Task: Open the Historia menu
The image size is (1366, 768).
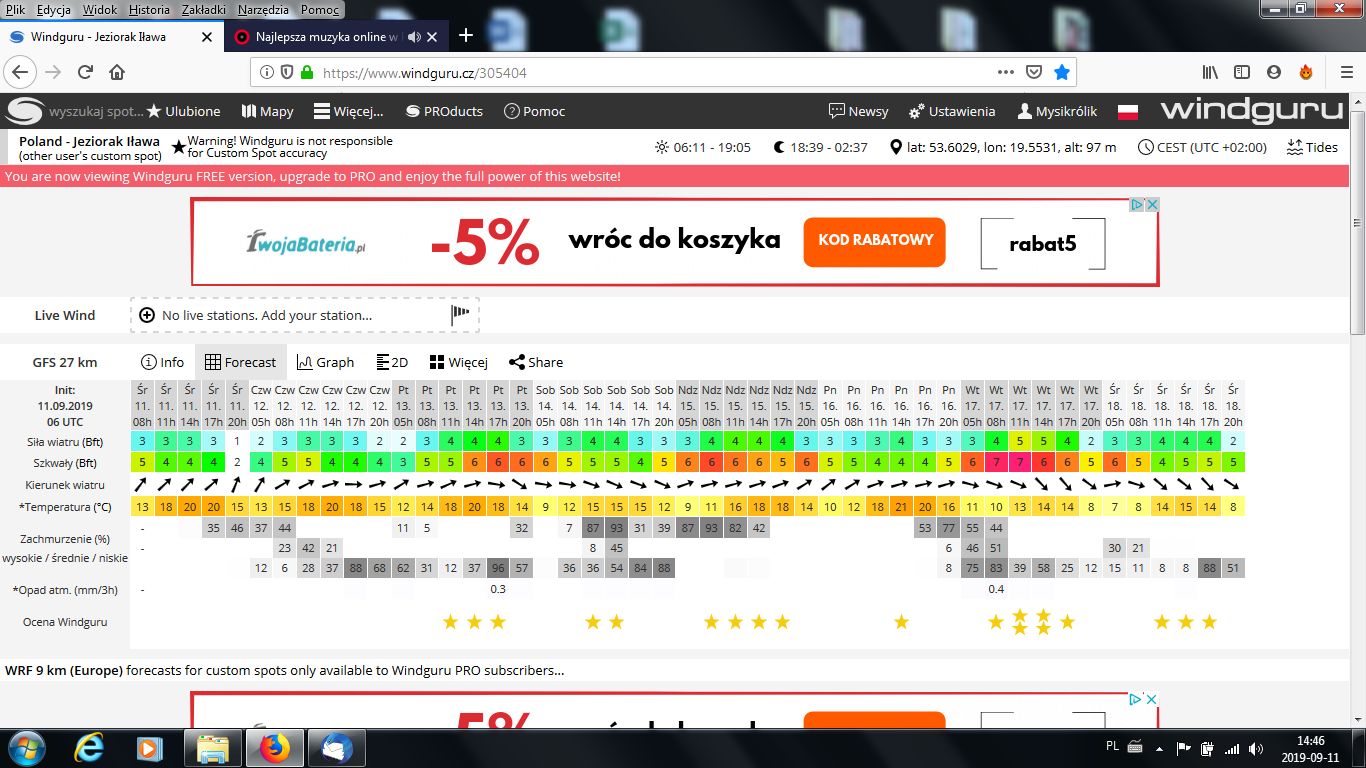Action: pyautogui.click(x=149, y=9)
